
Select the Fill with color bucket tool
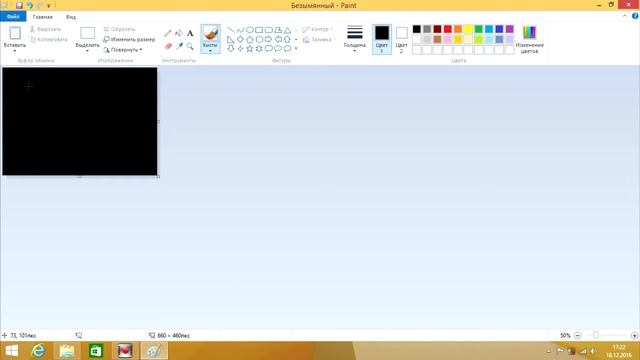pos(179,33)
